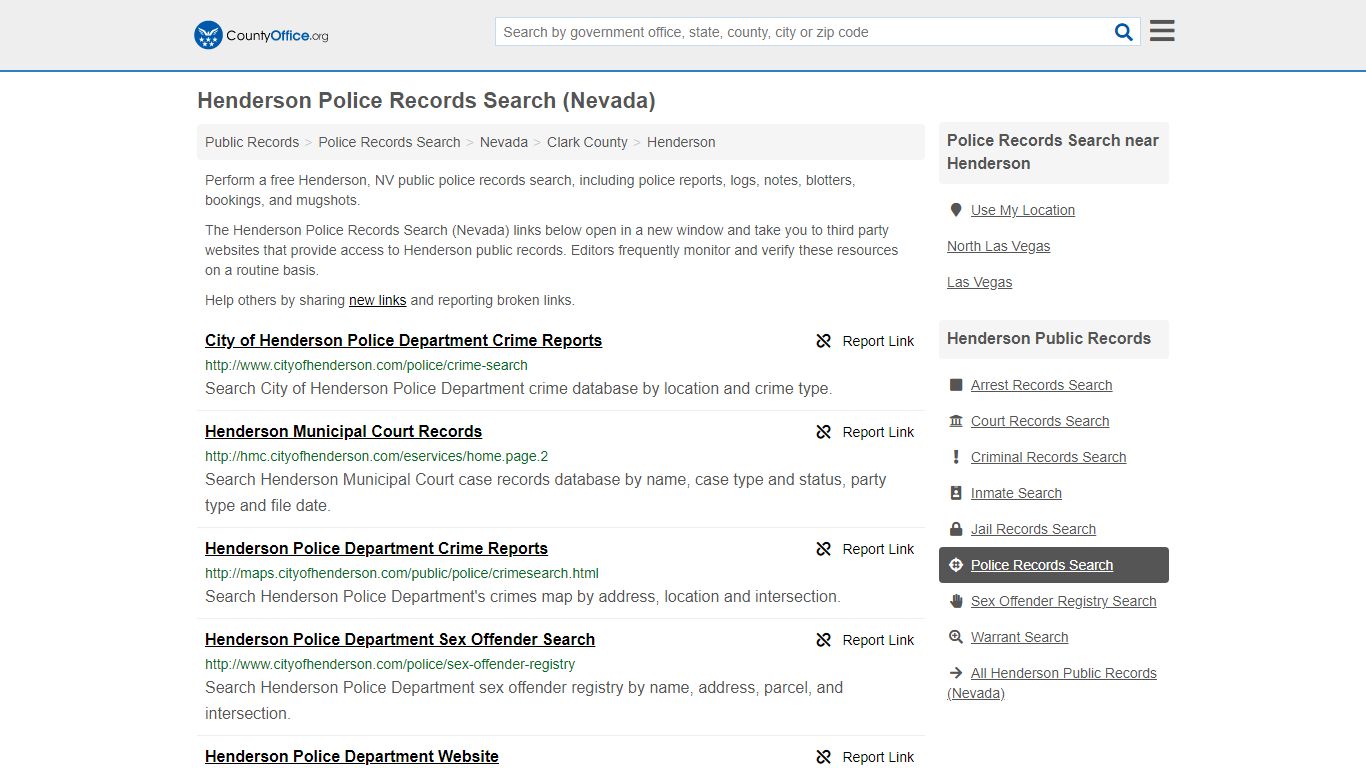Open Police Records Search breadcrumb
The height and width of the screenshot is (768, 1366).
point(389,142)
